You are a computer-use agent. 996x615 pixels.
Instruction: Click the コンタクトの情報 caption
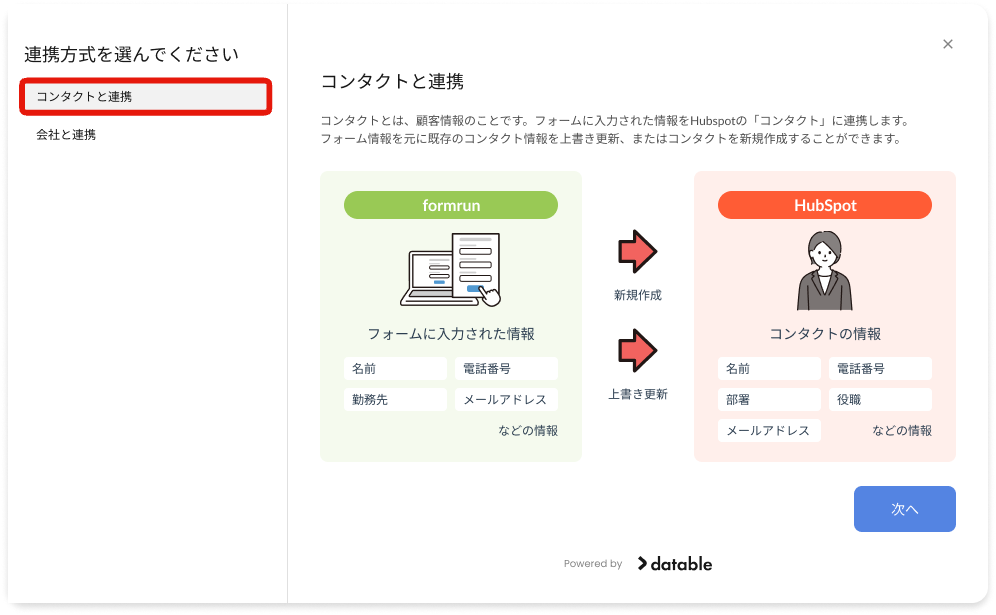825,334
